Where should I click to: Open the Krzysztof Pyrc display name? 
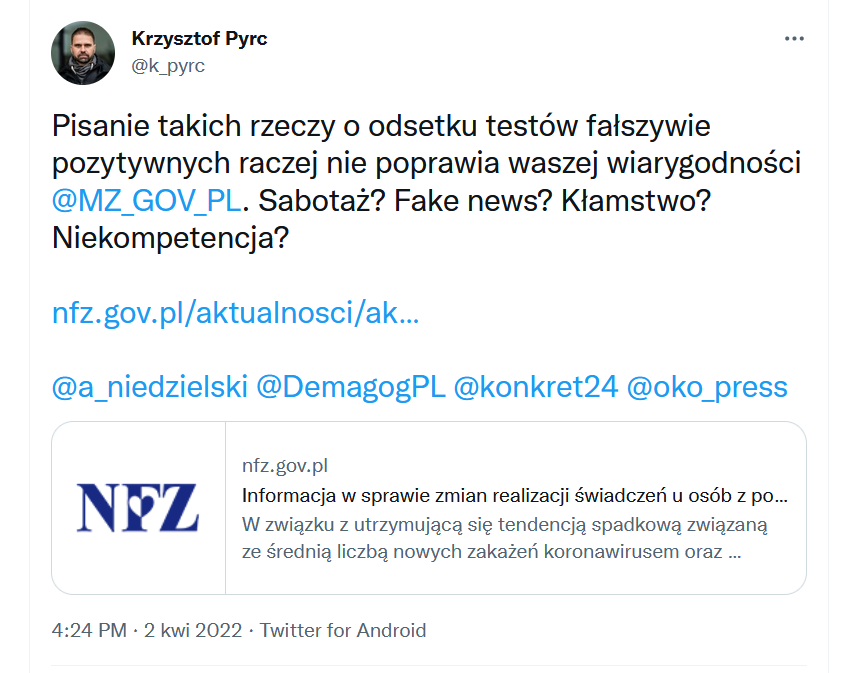pos(199,39)
